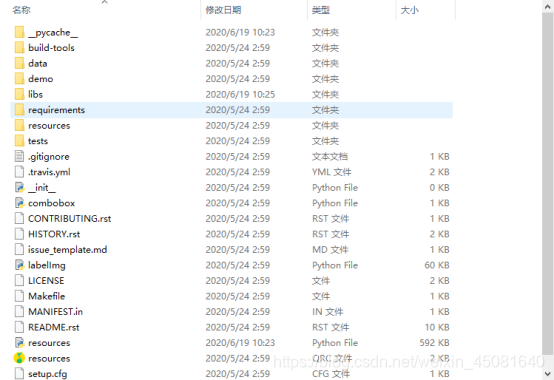The height and width of the screenshot is (380, 554).
Task: Click the scrollbar down arrow
Action: tap(548, 374)
